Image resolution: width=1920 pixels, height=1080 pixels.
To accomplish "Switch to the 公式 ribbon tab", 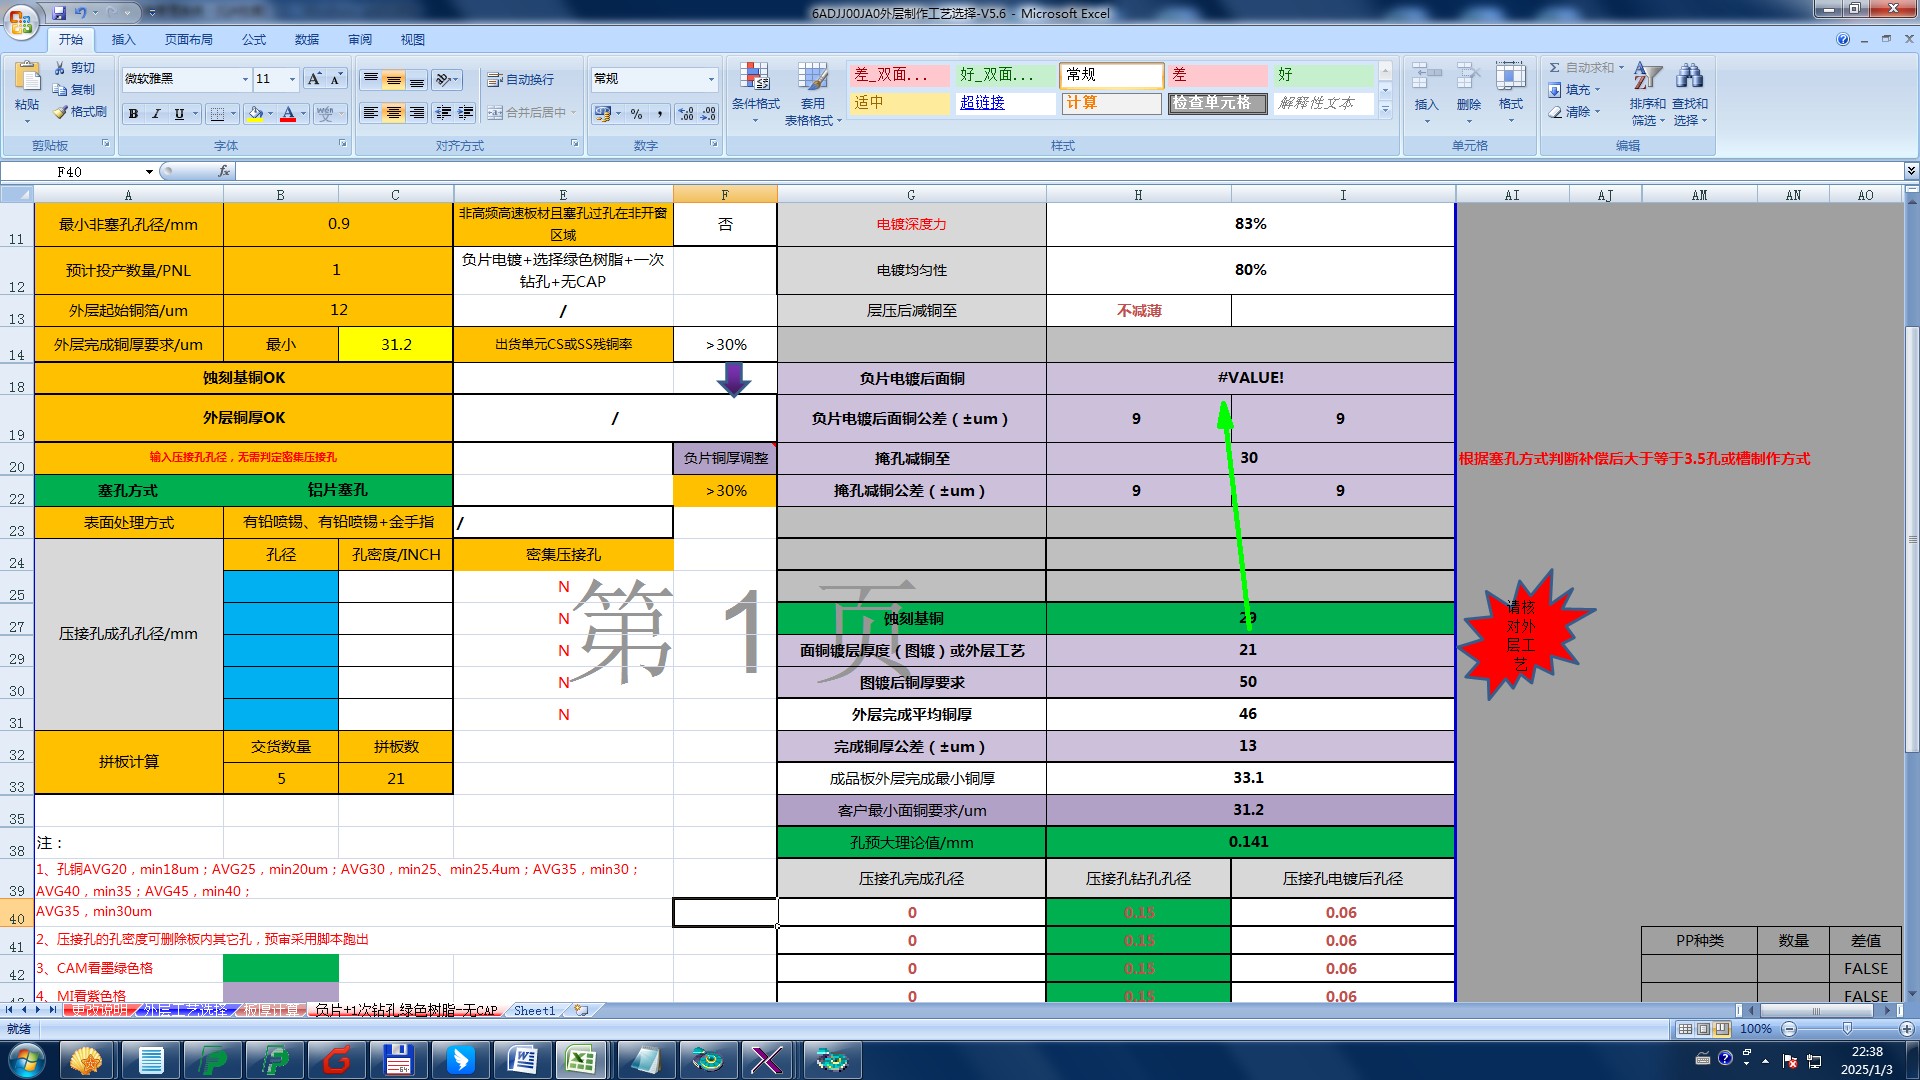I will [x=254, y=40].
